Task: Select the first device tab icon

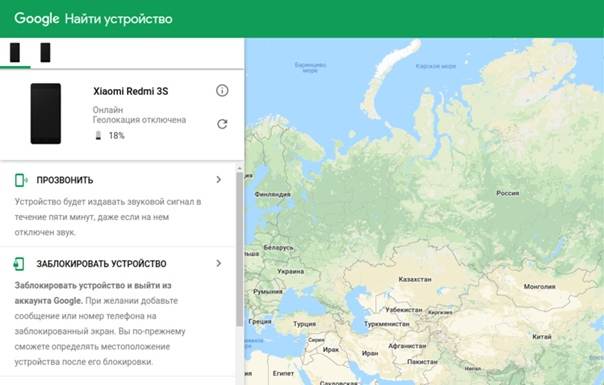Action: click(15, 52)
